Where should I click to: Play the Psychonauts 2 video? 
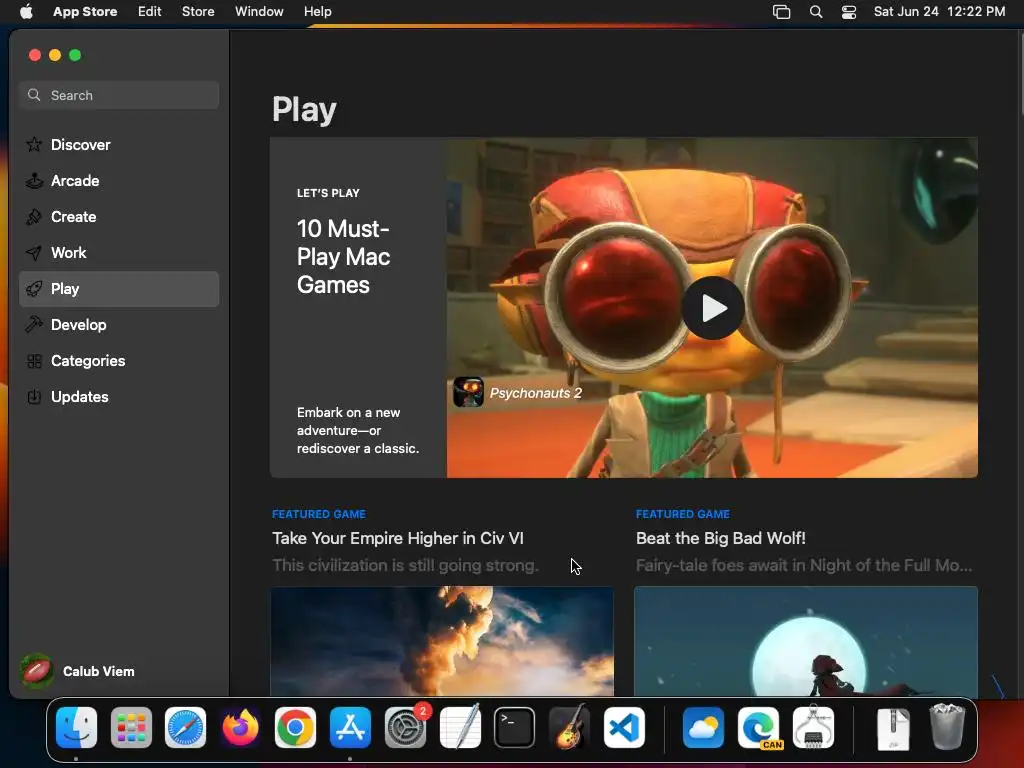[712, 308]
